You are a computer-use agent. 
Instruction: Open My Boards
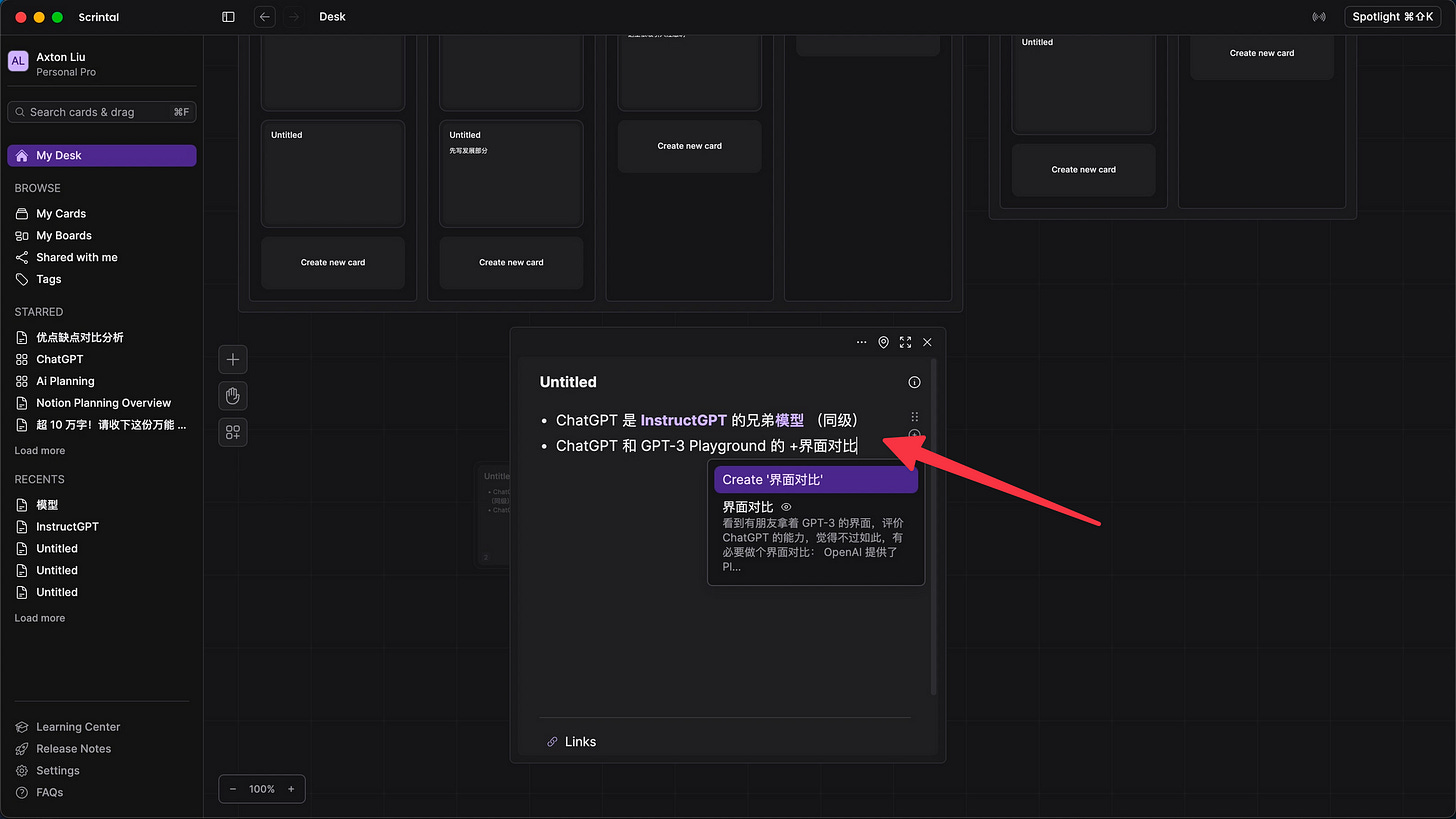[x=64, y=236]
